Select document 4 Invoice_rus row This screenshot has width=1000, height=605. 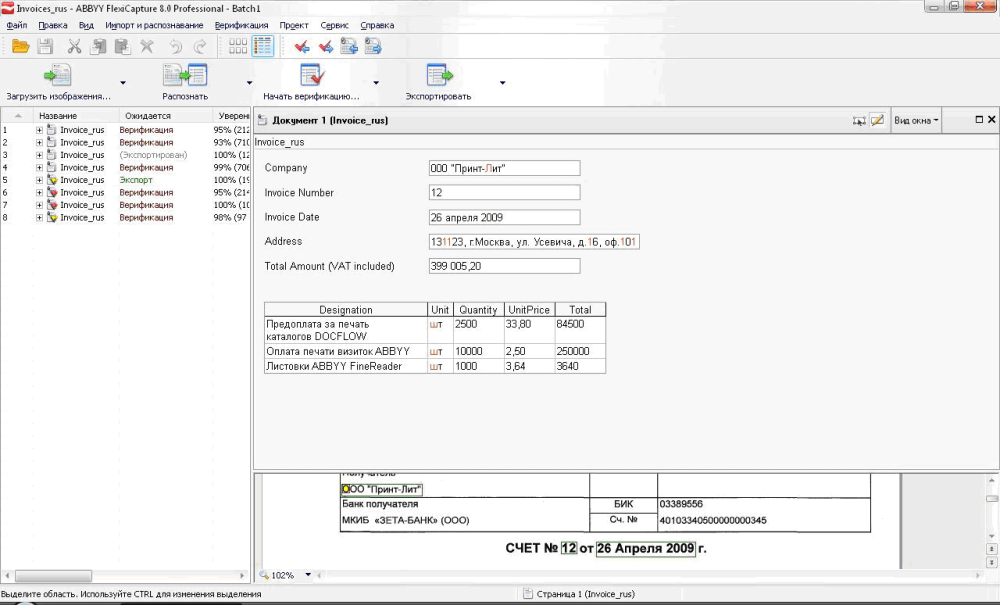[126, 168]
